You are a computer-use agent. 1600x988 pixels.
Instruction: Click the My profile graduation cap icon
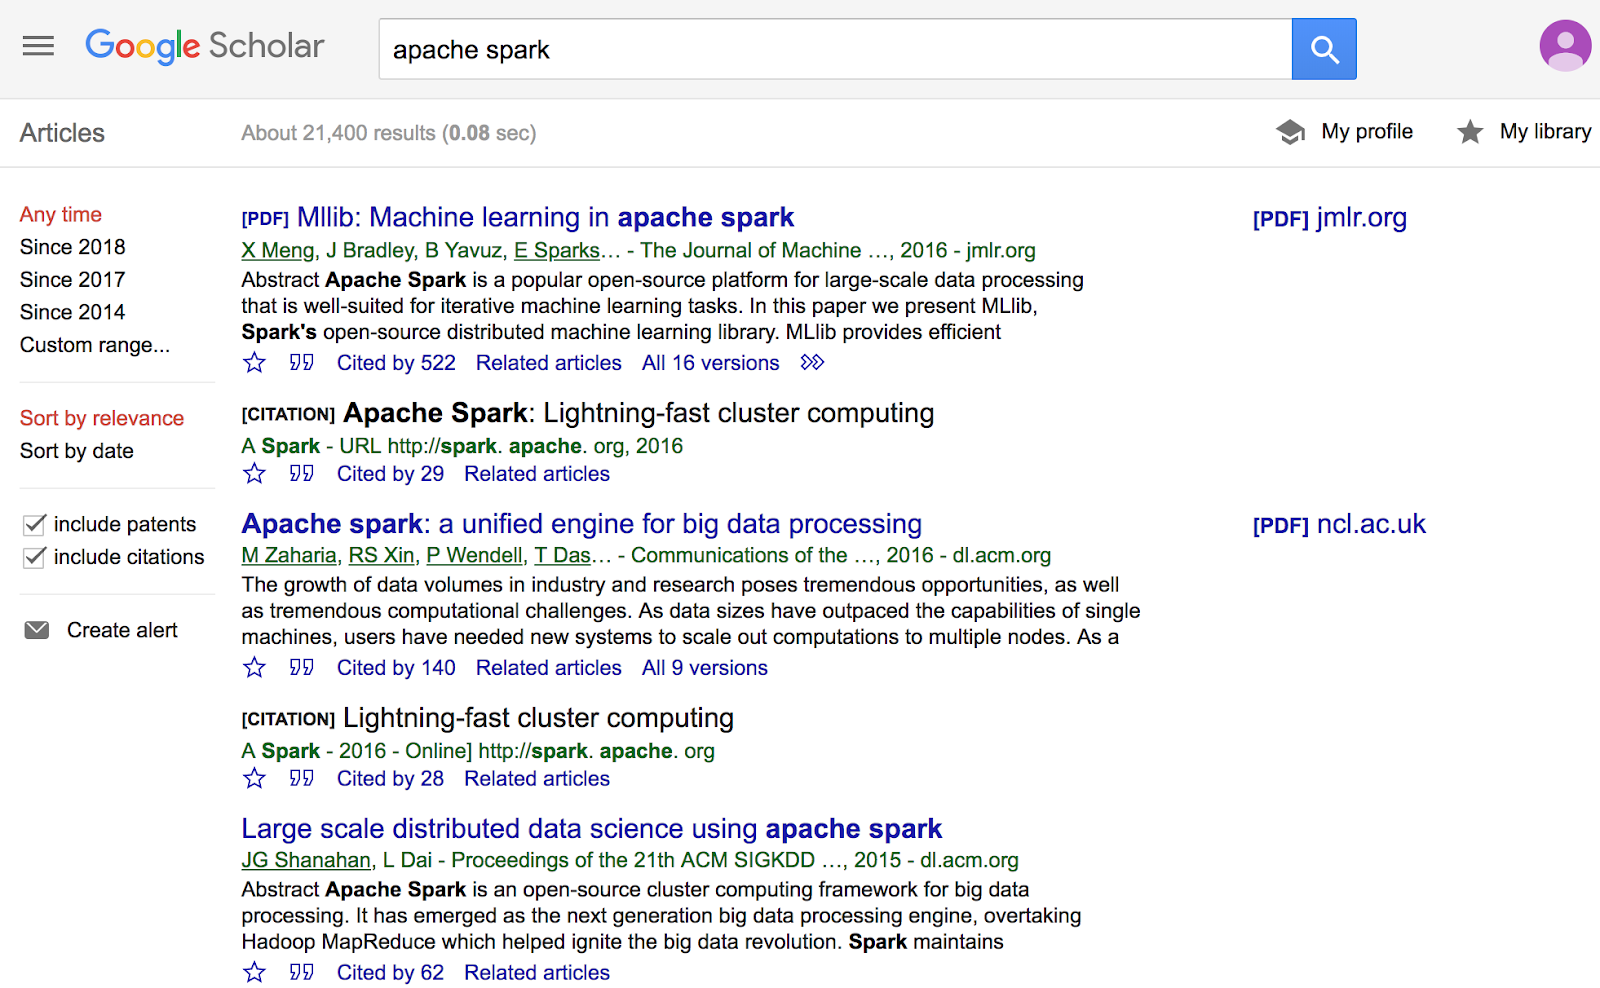tap(1291, 132)
